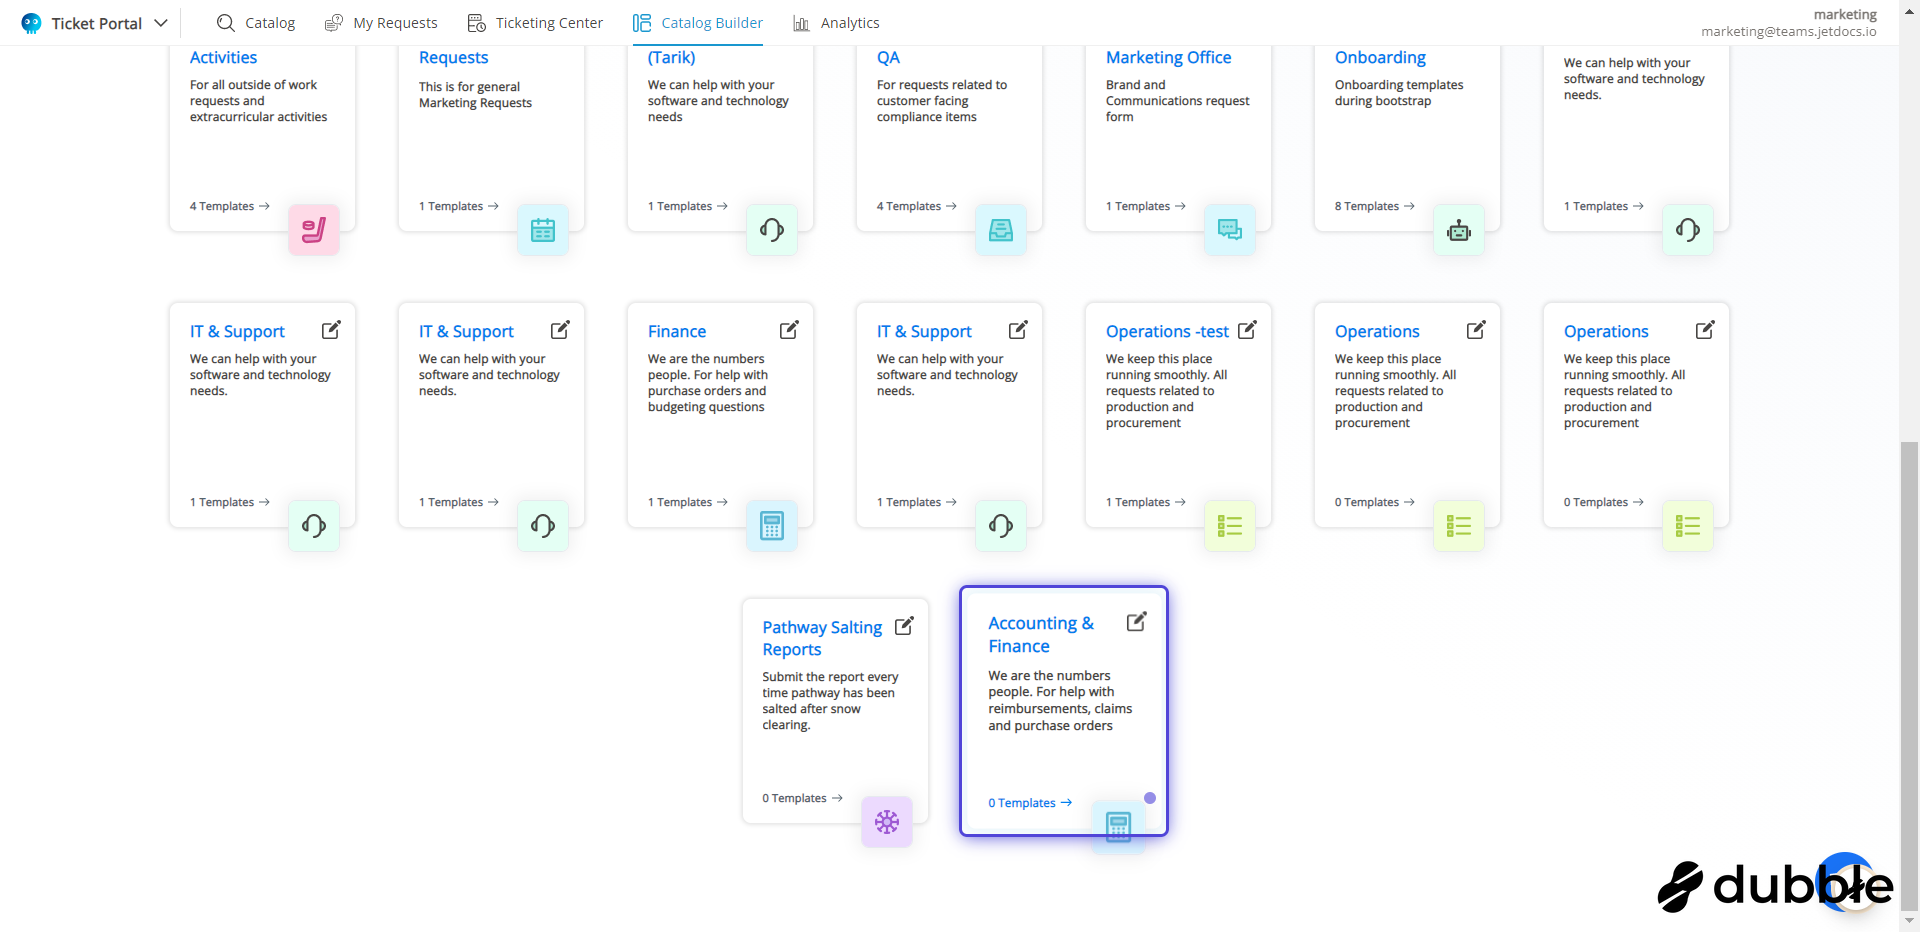Open the Marketing Office category title
1920x932 pixels.
pyautogui.click(x=1168, y=58)
